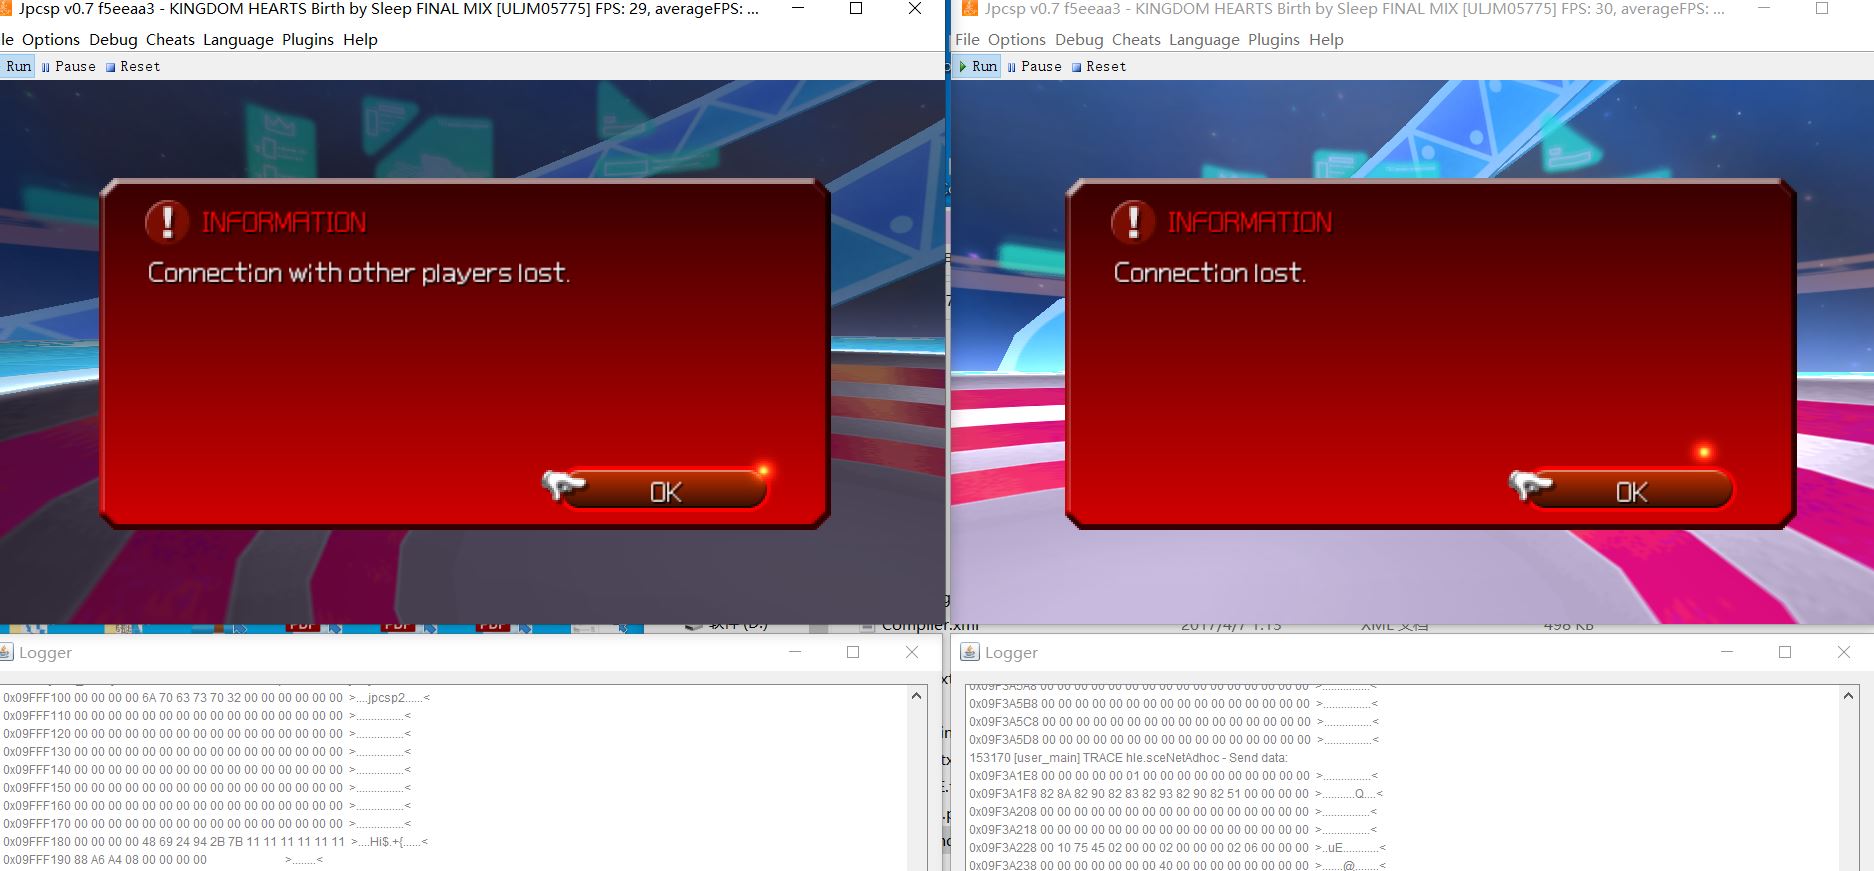Image resolution: width=1874 pixels, height=871 pixels.
Task: Click OK on 'Connection with other players lost' dialog
Action: pyautogui.click(x=665, y=491)
